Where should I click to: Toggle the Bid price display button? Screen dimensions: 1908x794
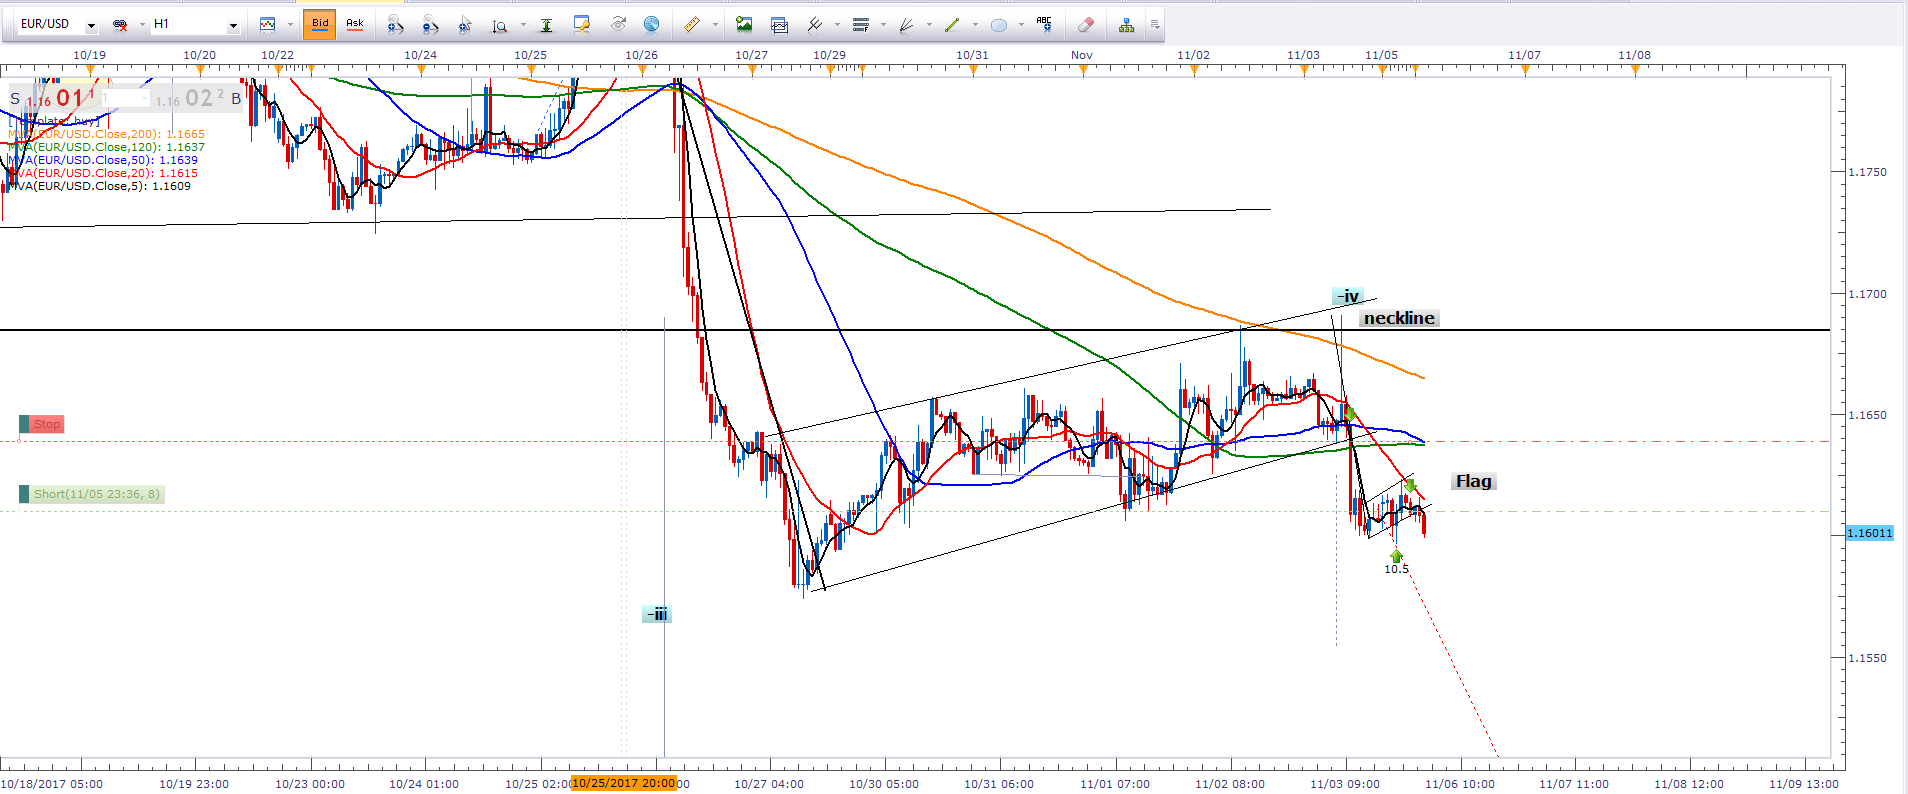tap(320, 24)
